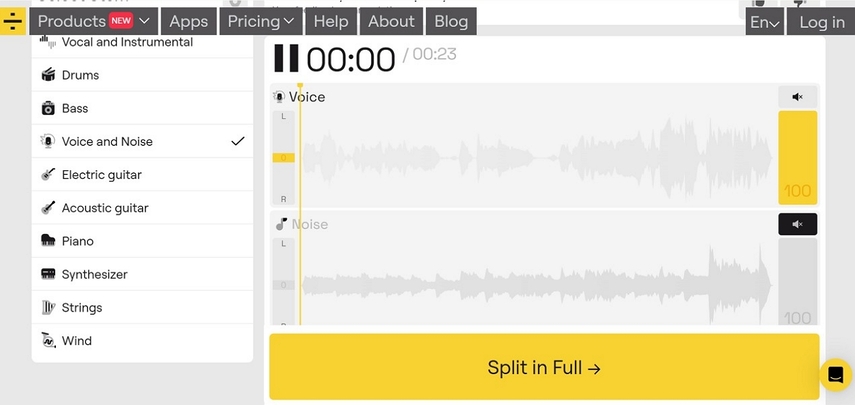Choose the Electric guitar icon
This screenshot has height=405, width=855.
coord(49,174)
